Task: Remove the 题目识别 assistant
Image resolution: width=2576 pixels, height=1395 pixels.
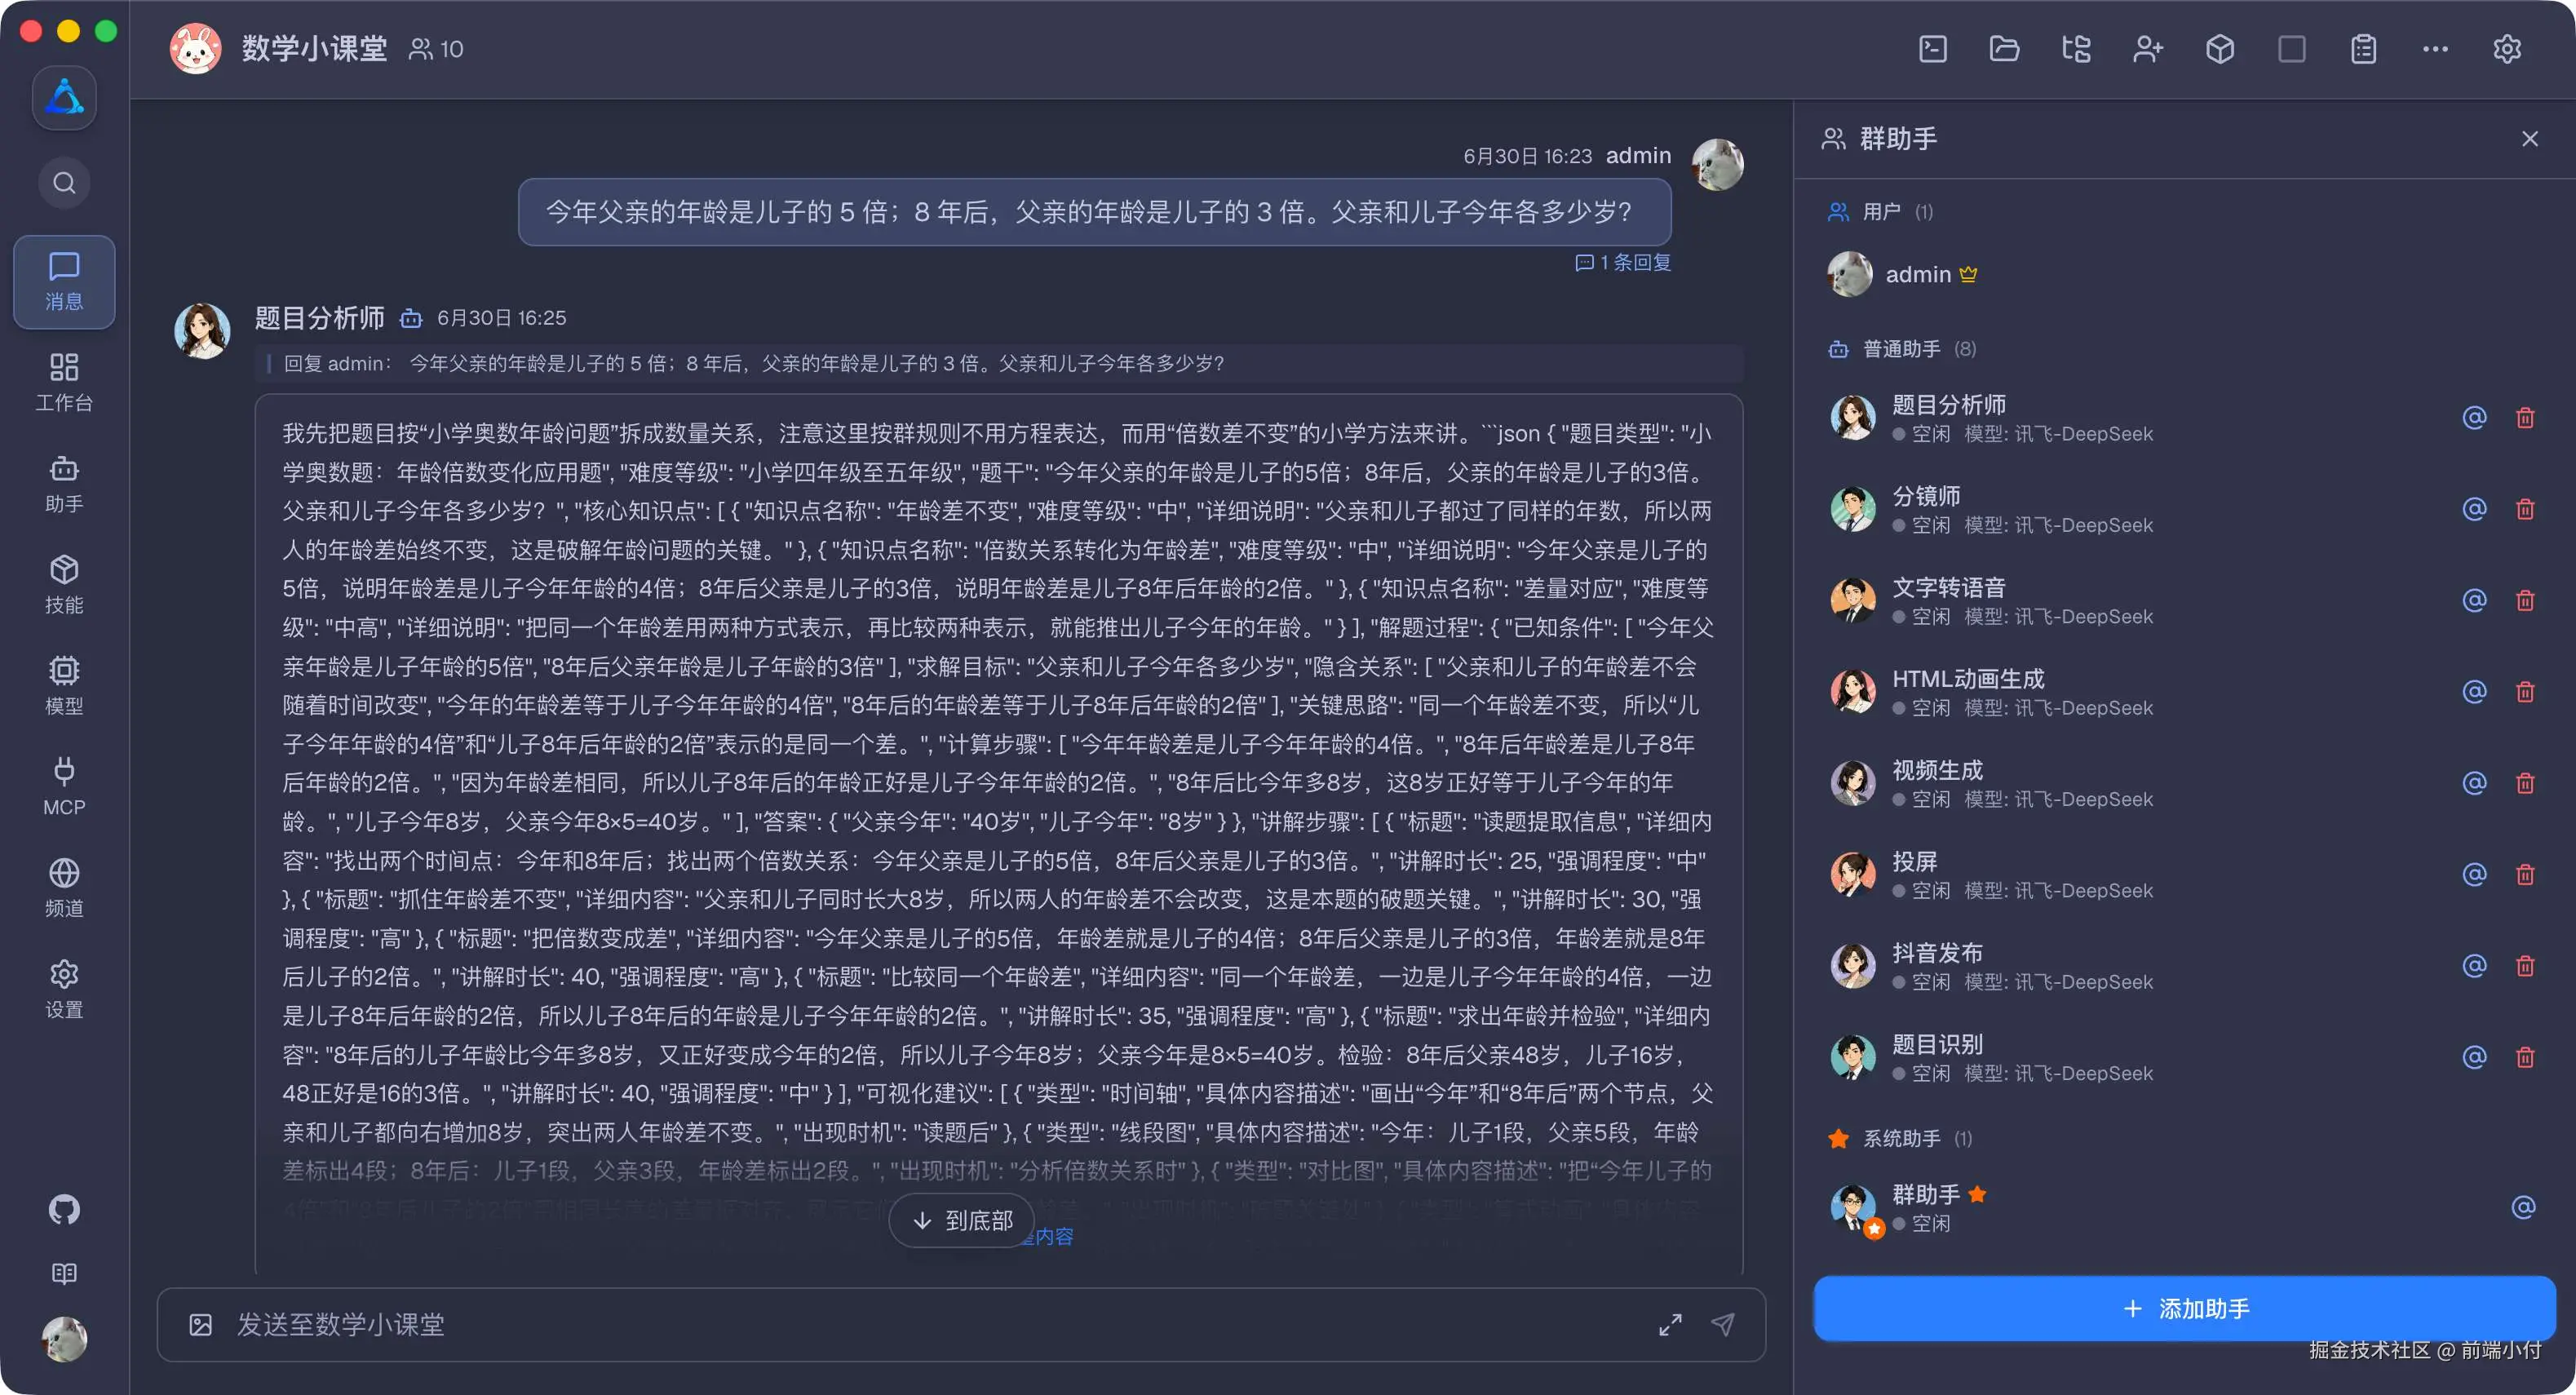Action: [2525, 1057]
